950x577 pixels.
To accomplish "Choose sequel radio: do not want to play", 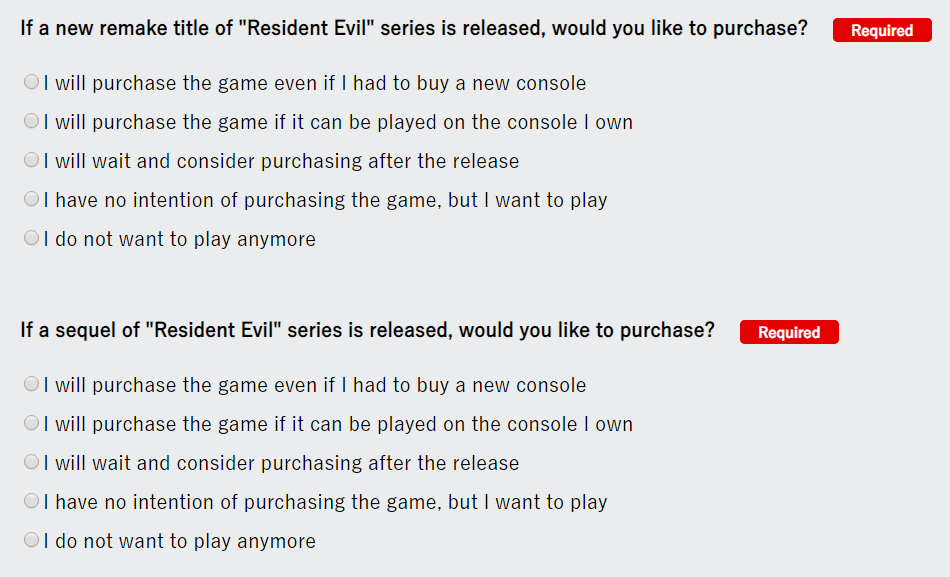I will click(x=32, y=539).
